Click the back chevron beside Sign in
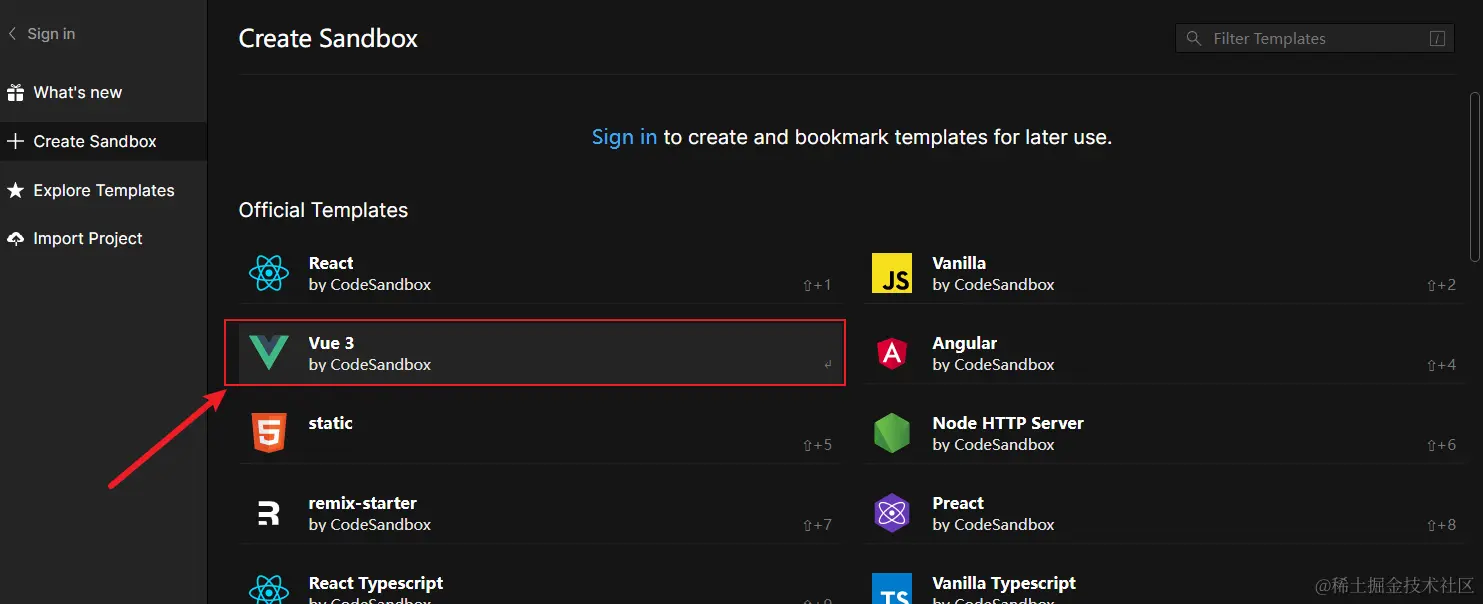The height and width of the screenshot is (604, 1483). pyautogui.click(x=13, y=33)
